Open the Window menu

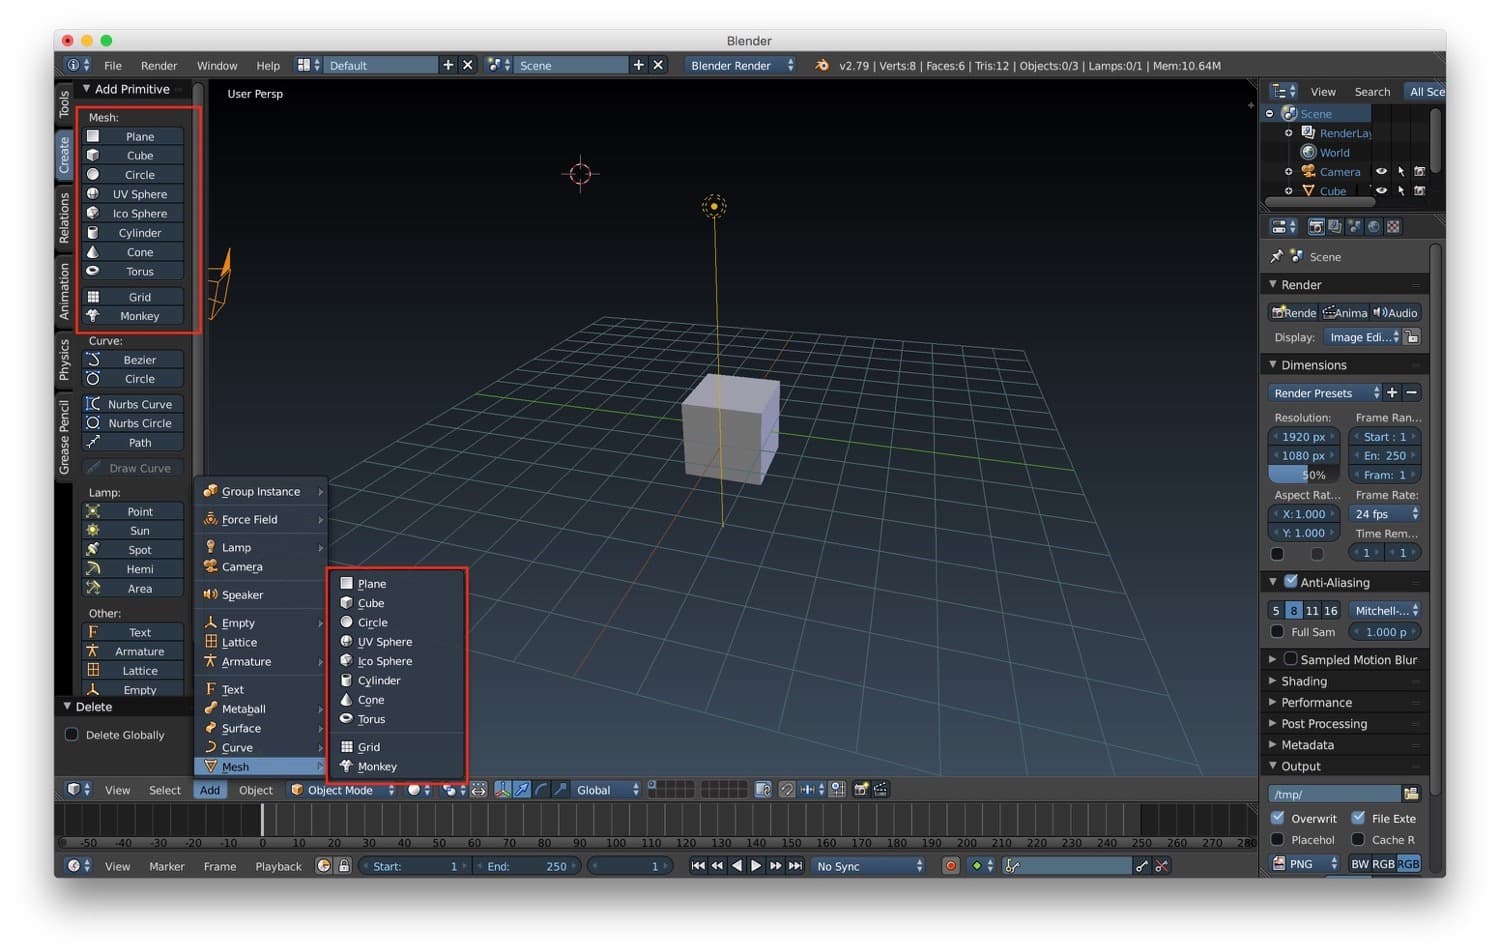tap(217, 66)
